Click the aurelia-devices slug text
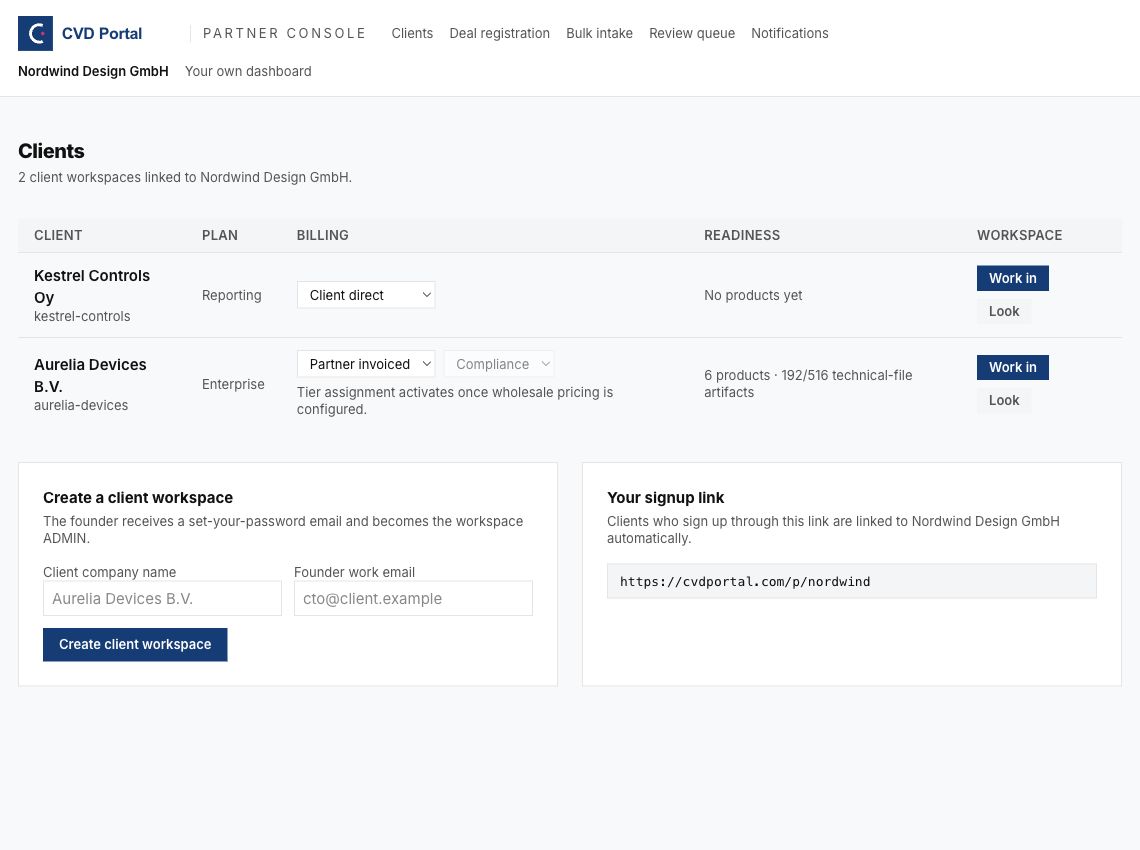1140x850 pixels. coord(81,406)
